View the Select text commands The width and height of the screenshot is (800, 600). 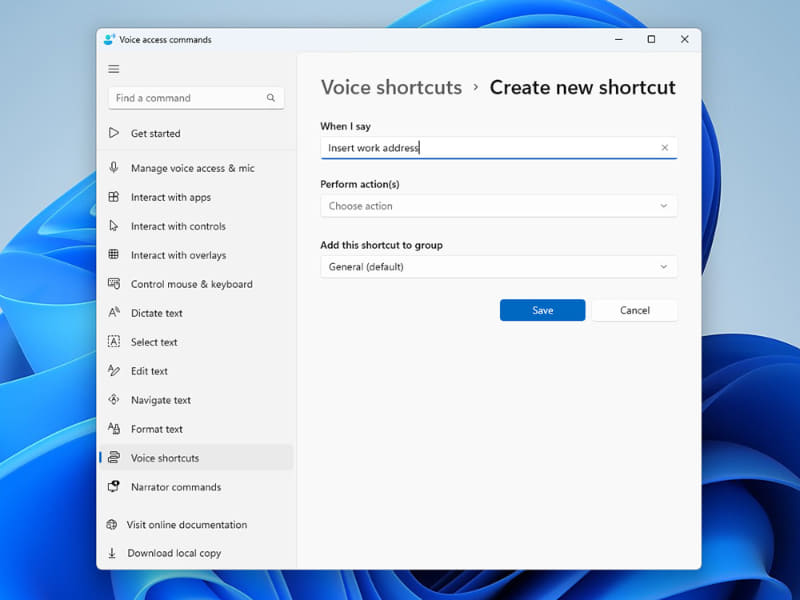click(155, 342)
